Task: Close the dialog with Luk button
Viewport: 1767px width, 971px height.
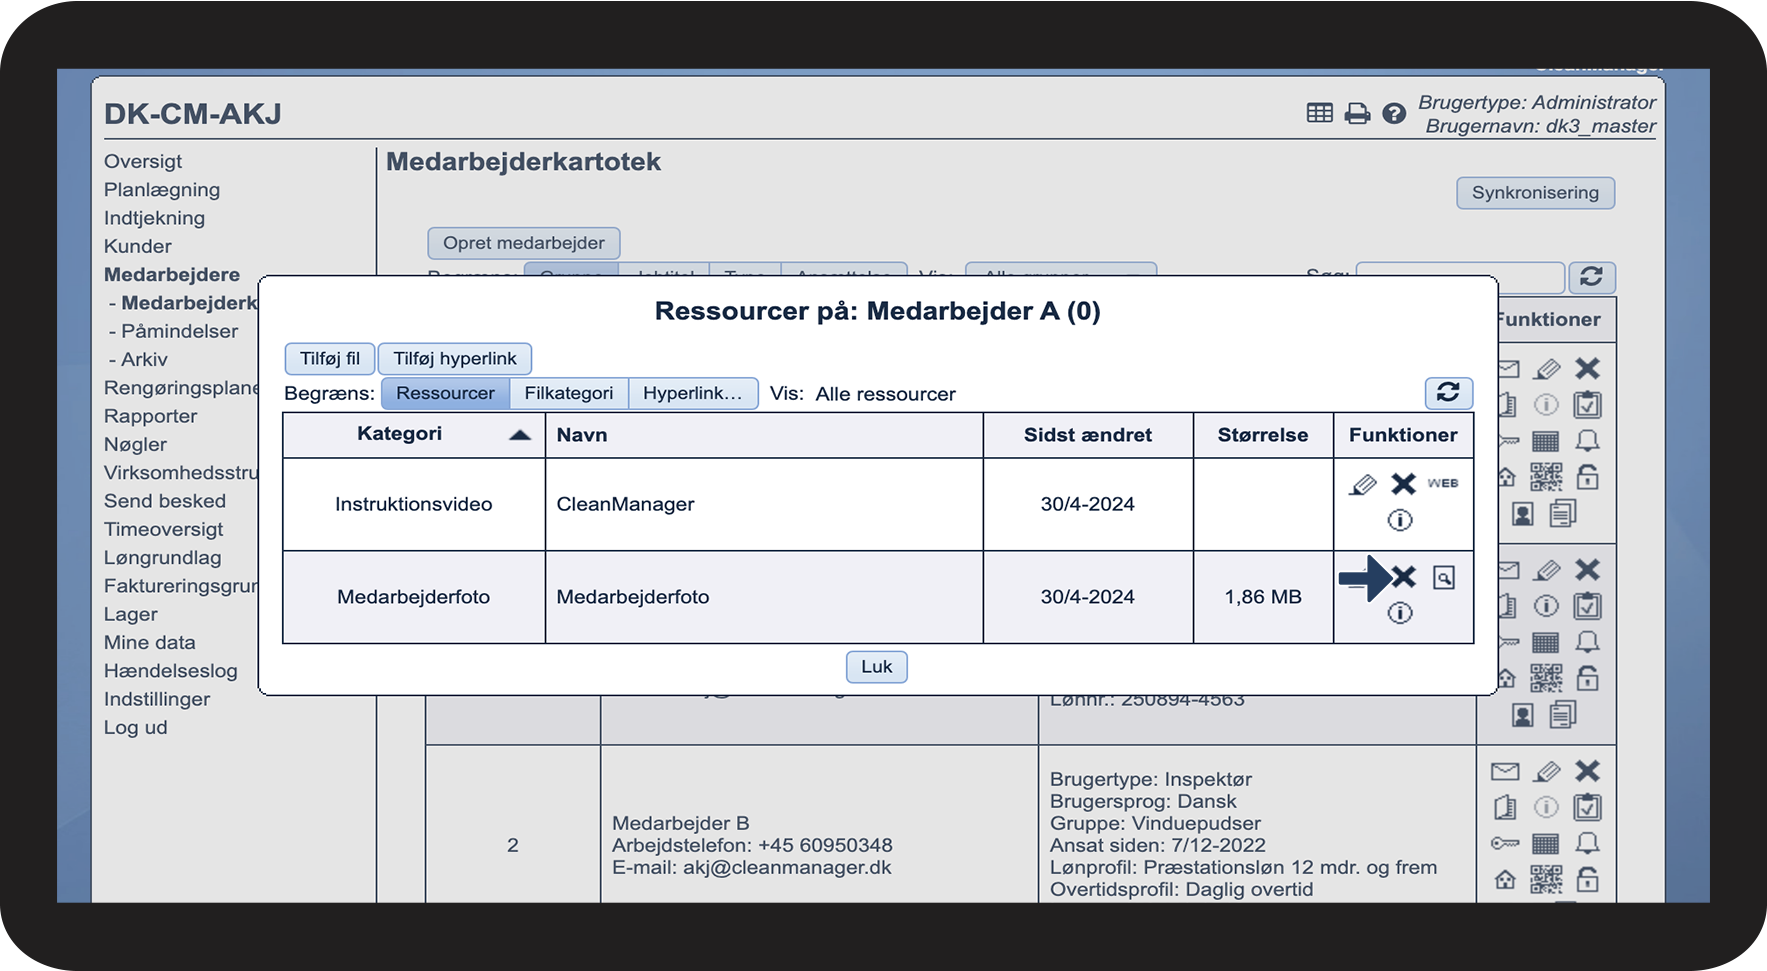Action: pyautogui.click(x=876, y=667)
